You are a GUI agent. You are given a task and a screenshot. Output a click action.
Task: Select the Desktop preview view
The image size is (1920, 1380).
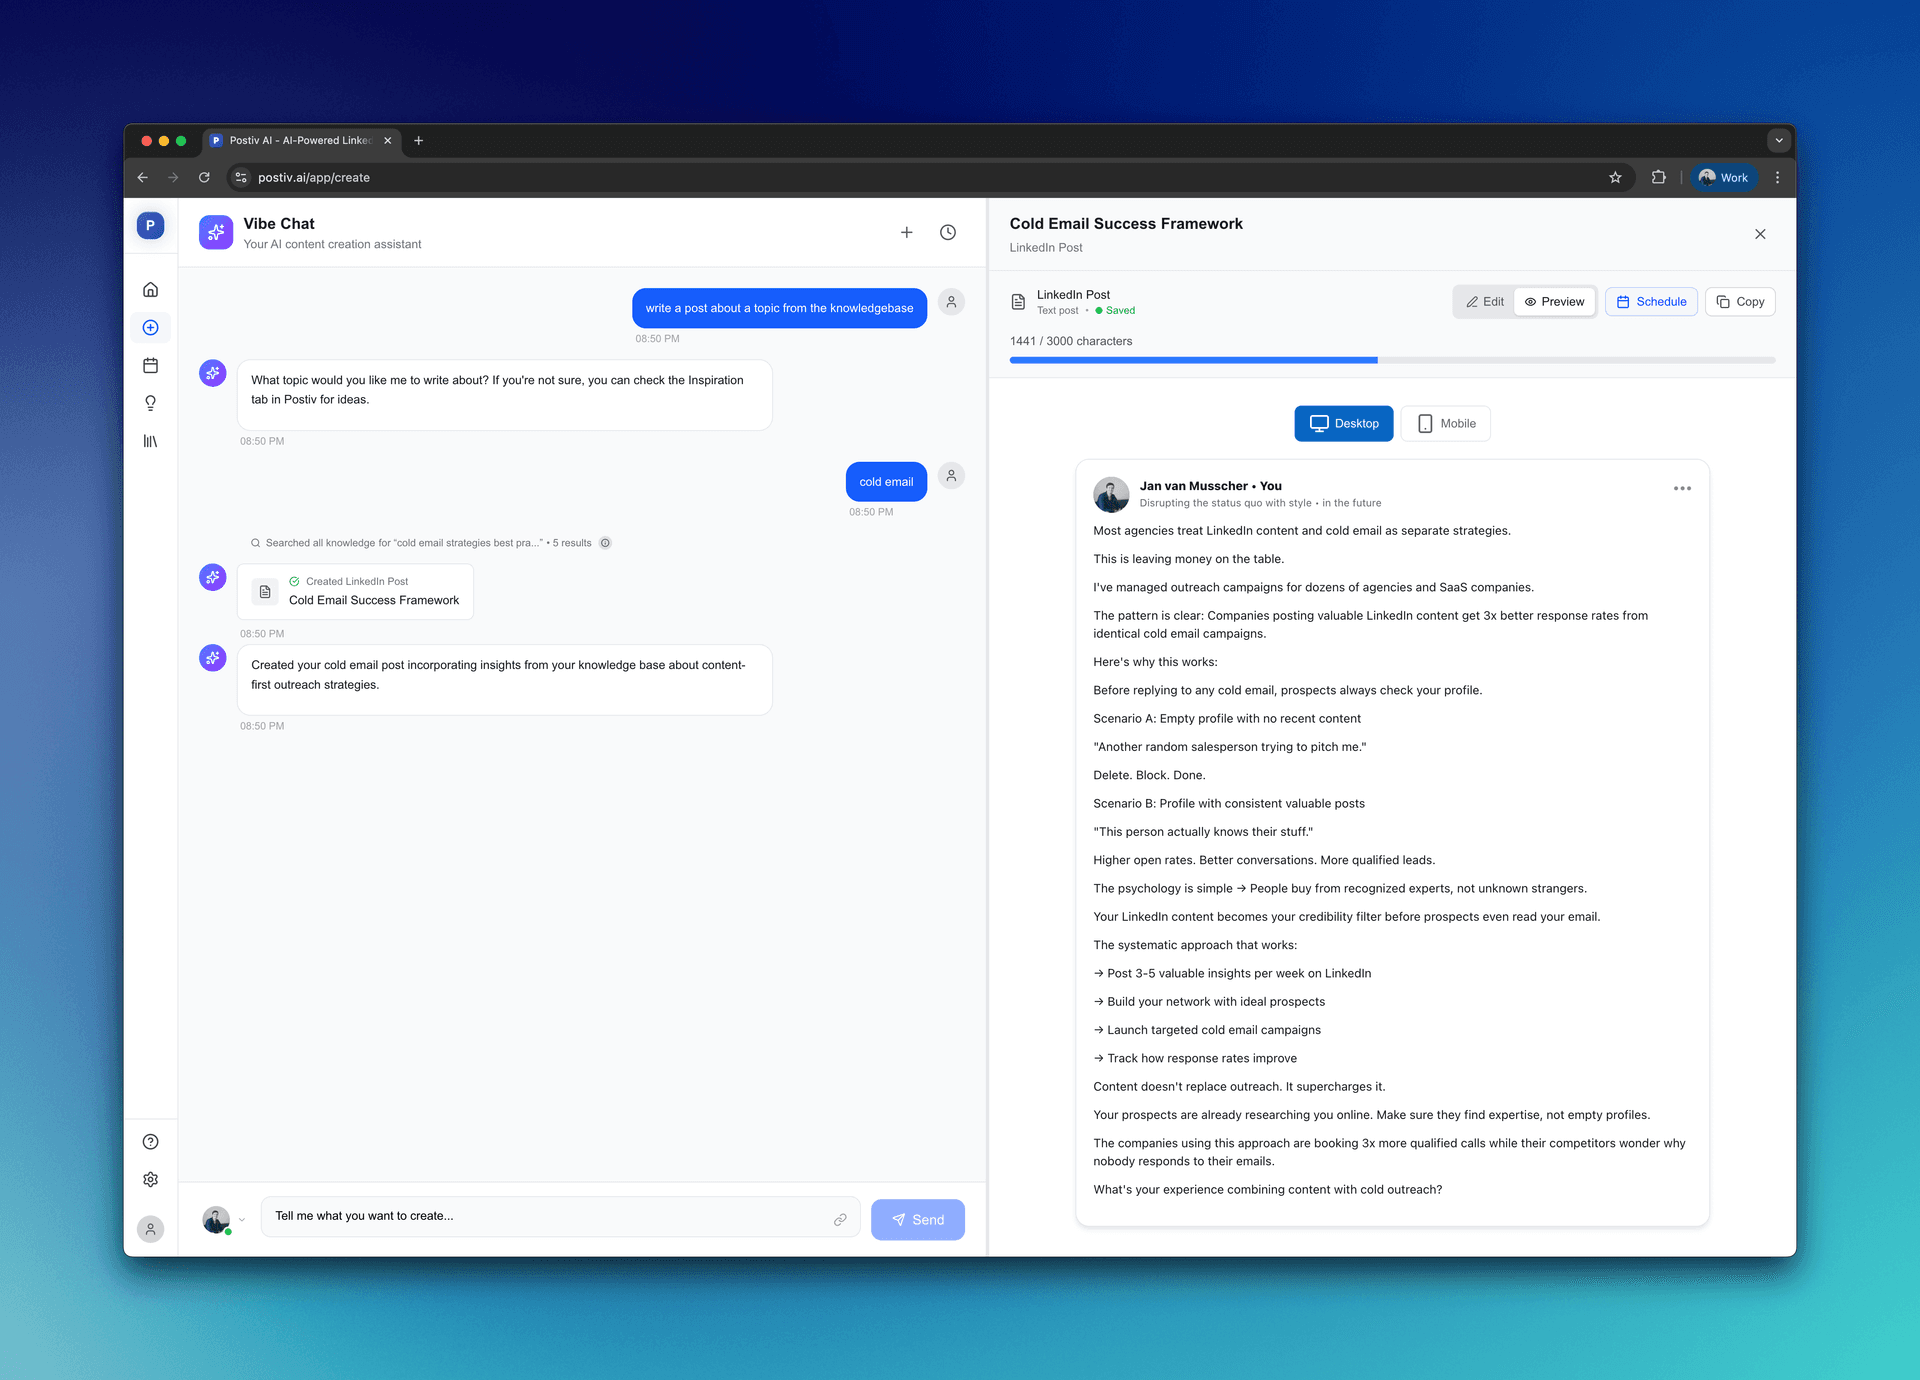click(1343, 424)
